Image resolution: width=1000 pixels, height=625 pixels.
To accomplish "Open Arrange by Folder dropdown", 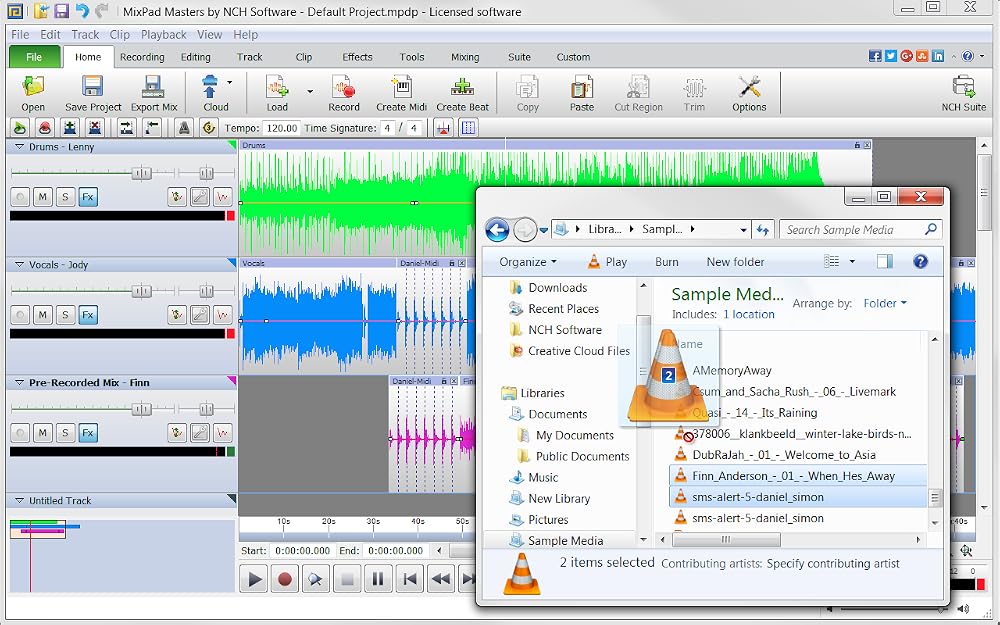I will (x=885, y=304).
